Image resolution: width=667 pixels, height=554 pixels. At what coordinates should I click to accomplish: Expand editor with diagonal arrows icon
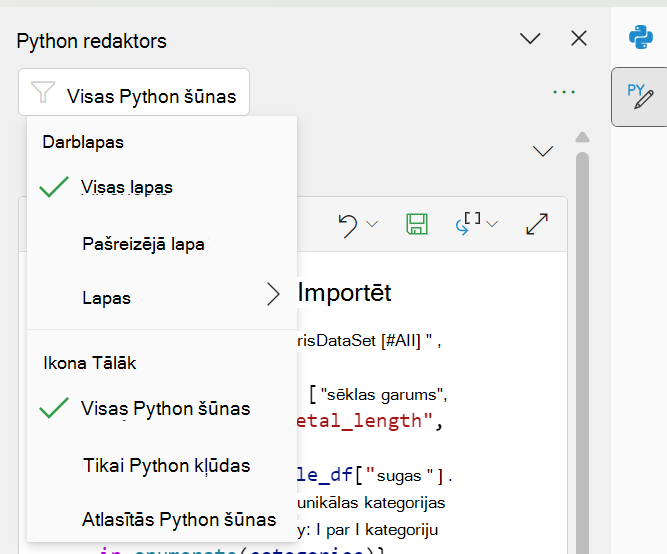(x=537, y=224)
